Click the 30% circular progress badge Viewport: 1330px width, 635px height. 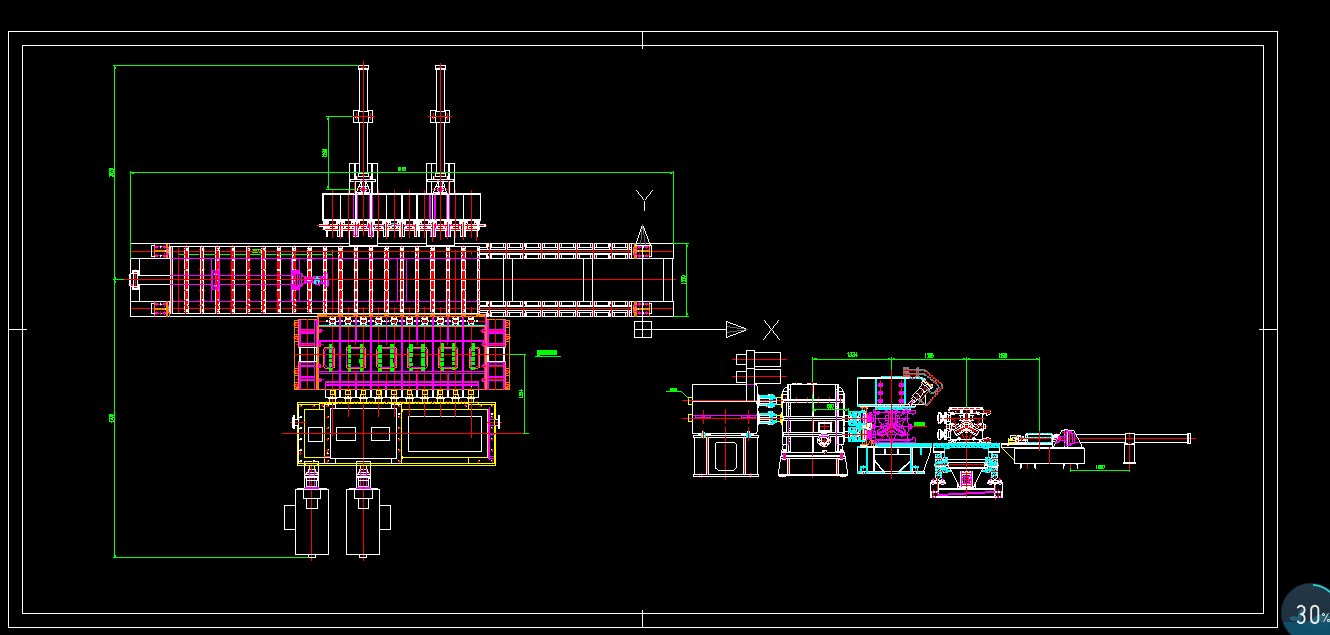1305,610
